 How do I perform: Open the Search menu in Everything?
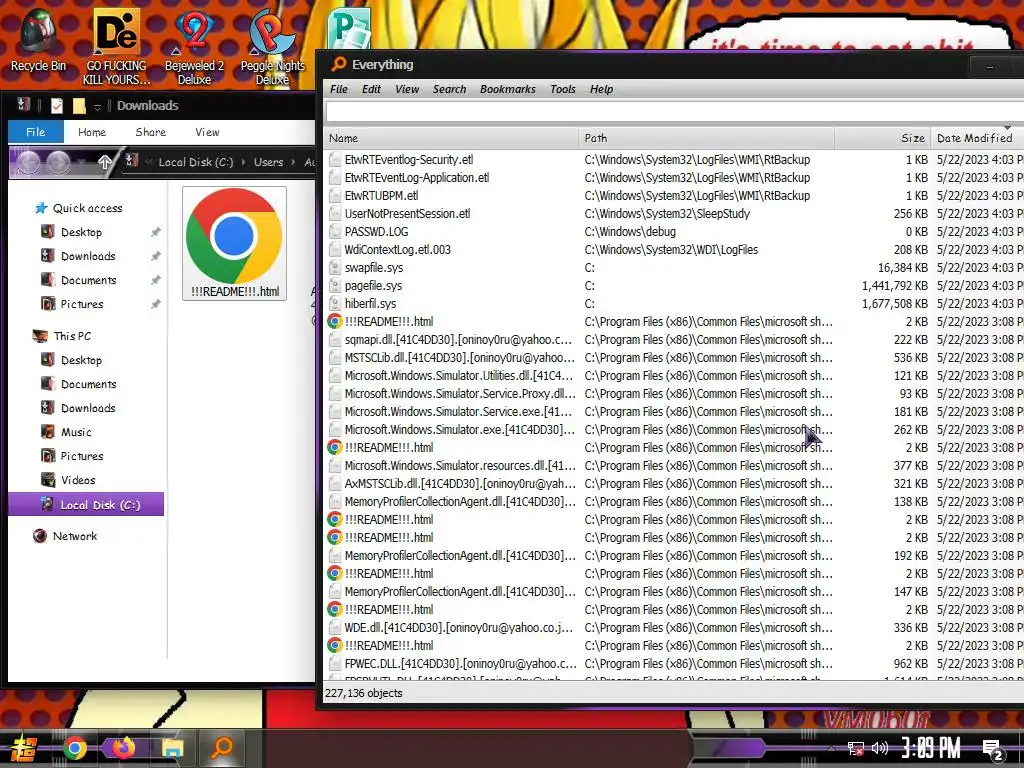pos(449,89)
